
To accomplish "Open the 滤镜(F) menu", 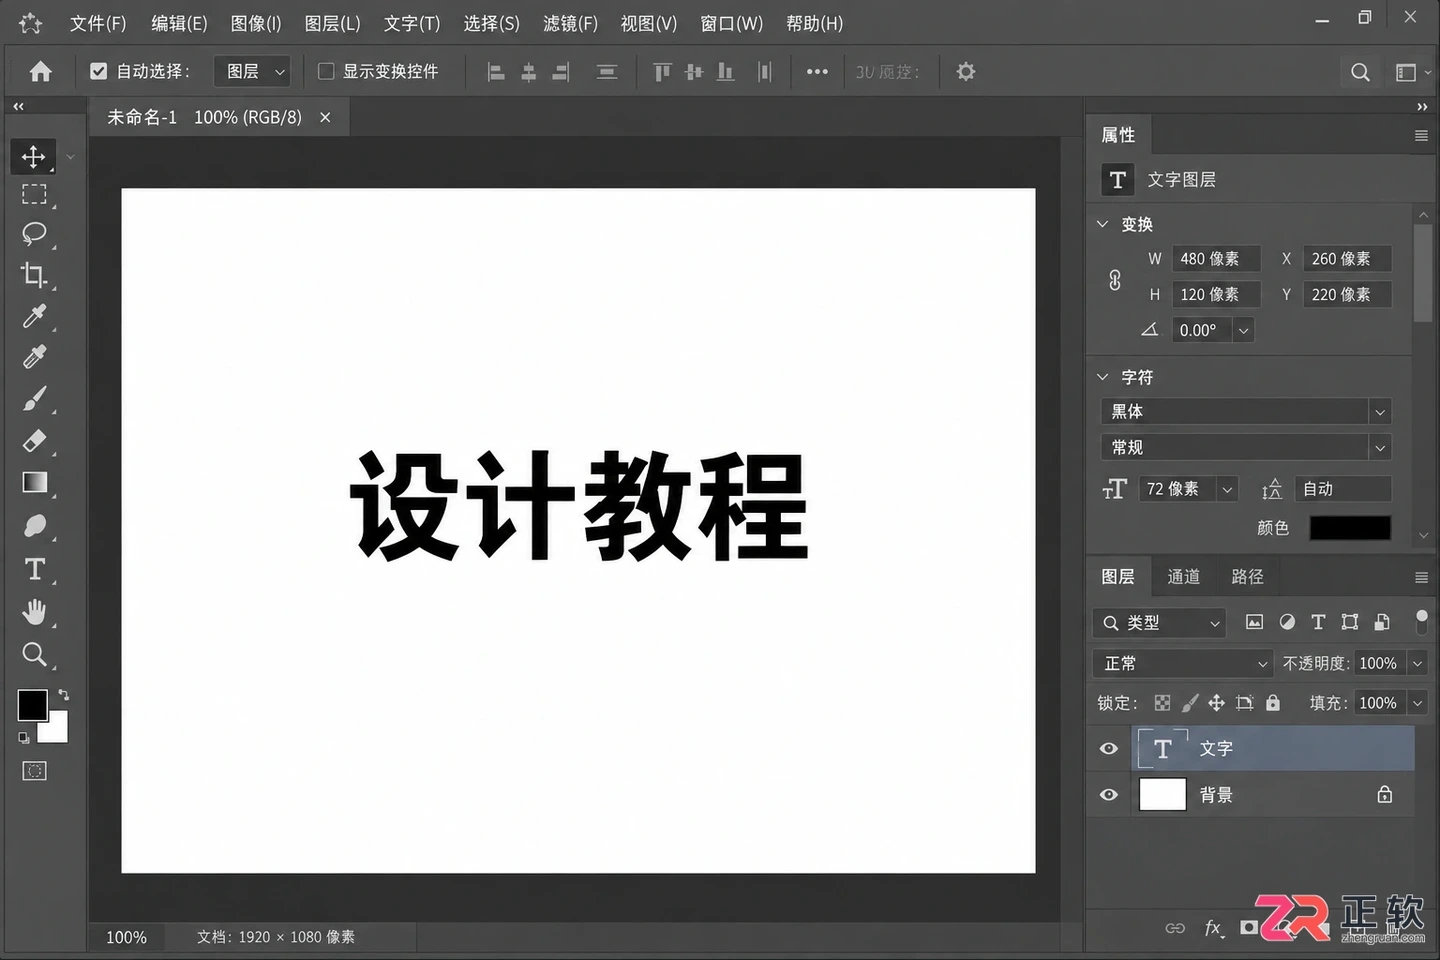I will coord(570,23).
